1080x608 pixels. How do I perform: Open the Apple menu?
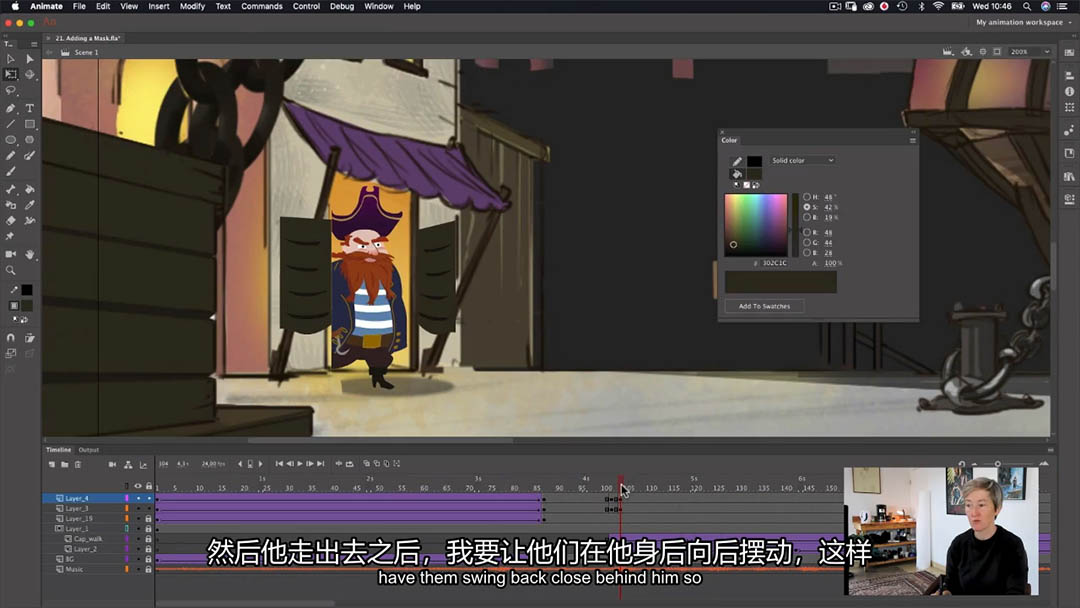14,6
